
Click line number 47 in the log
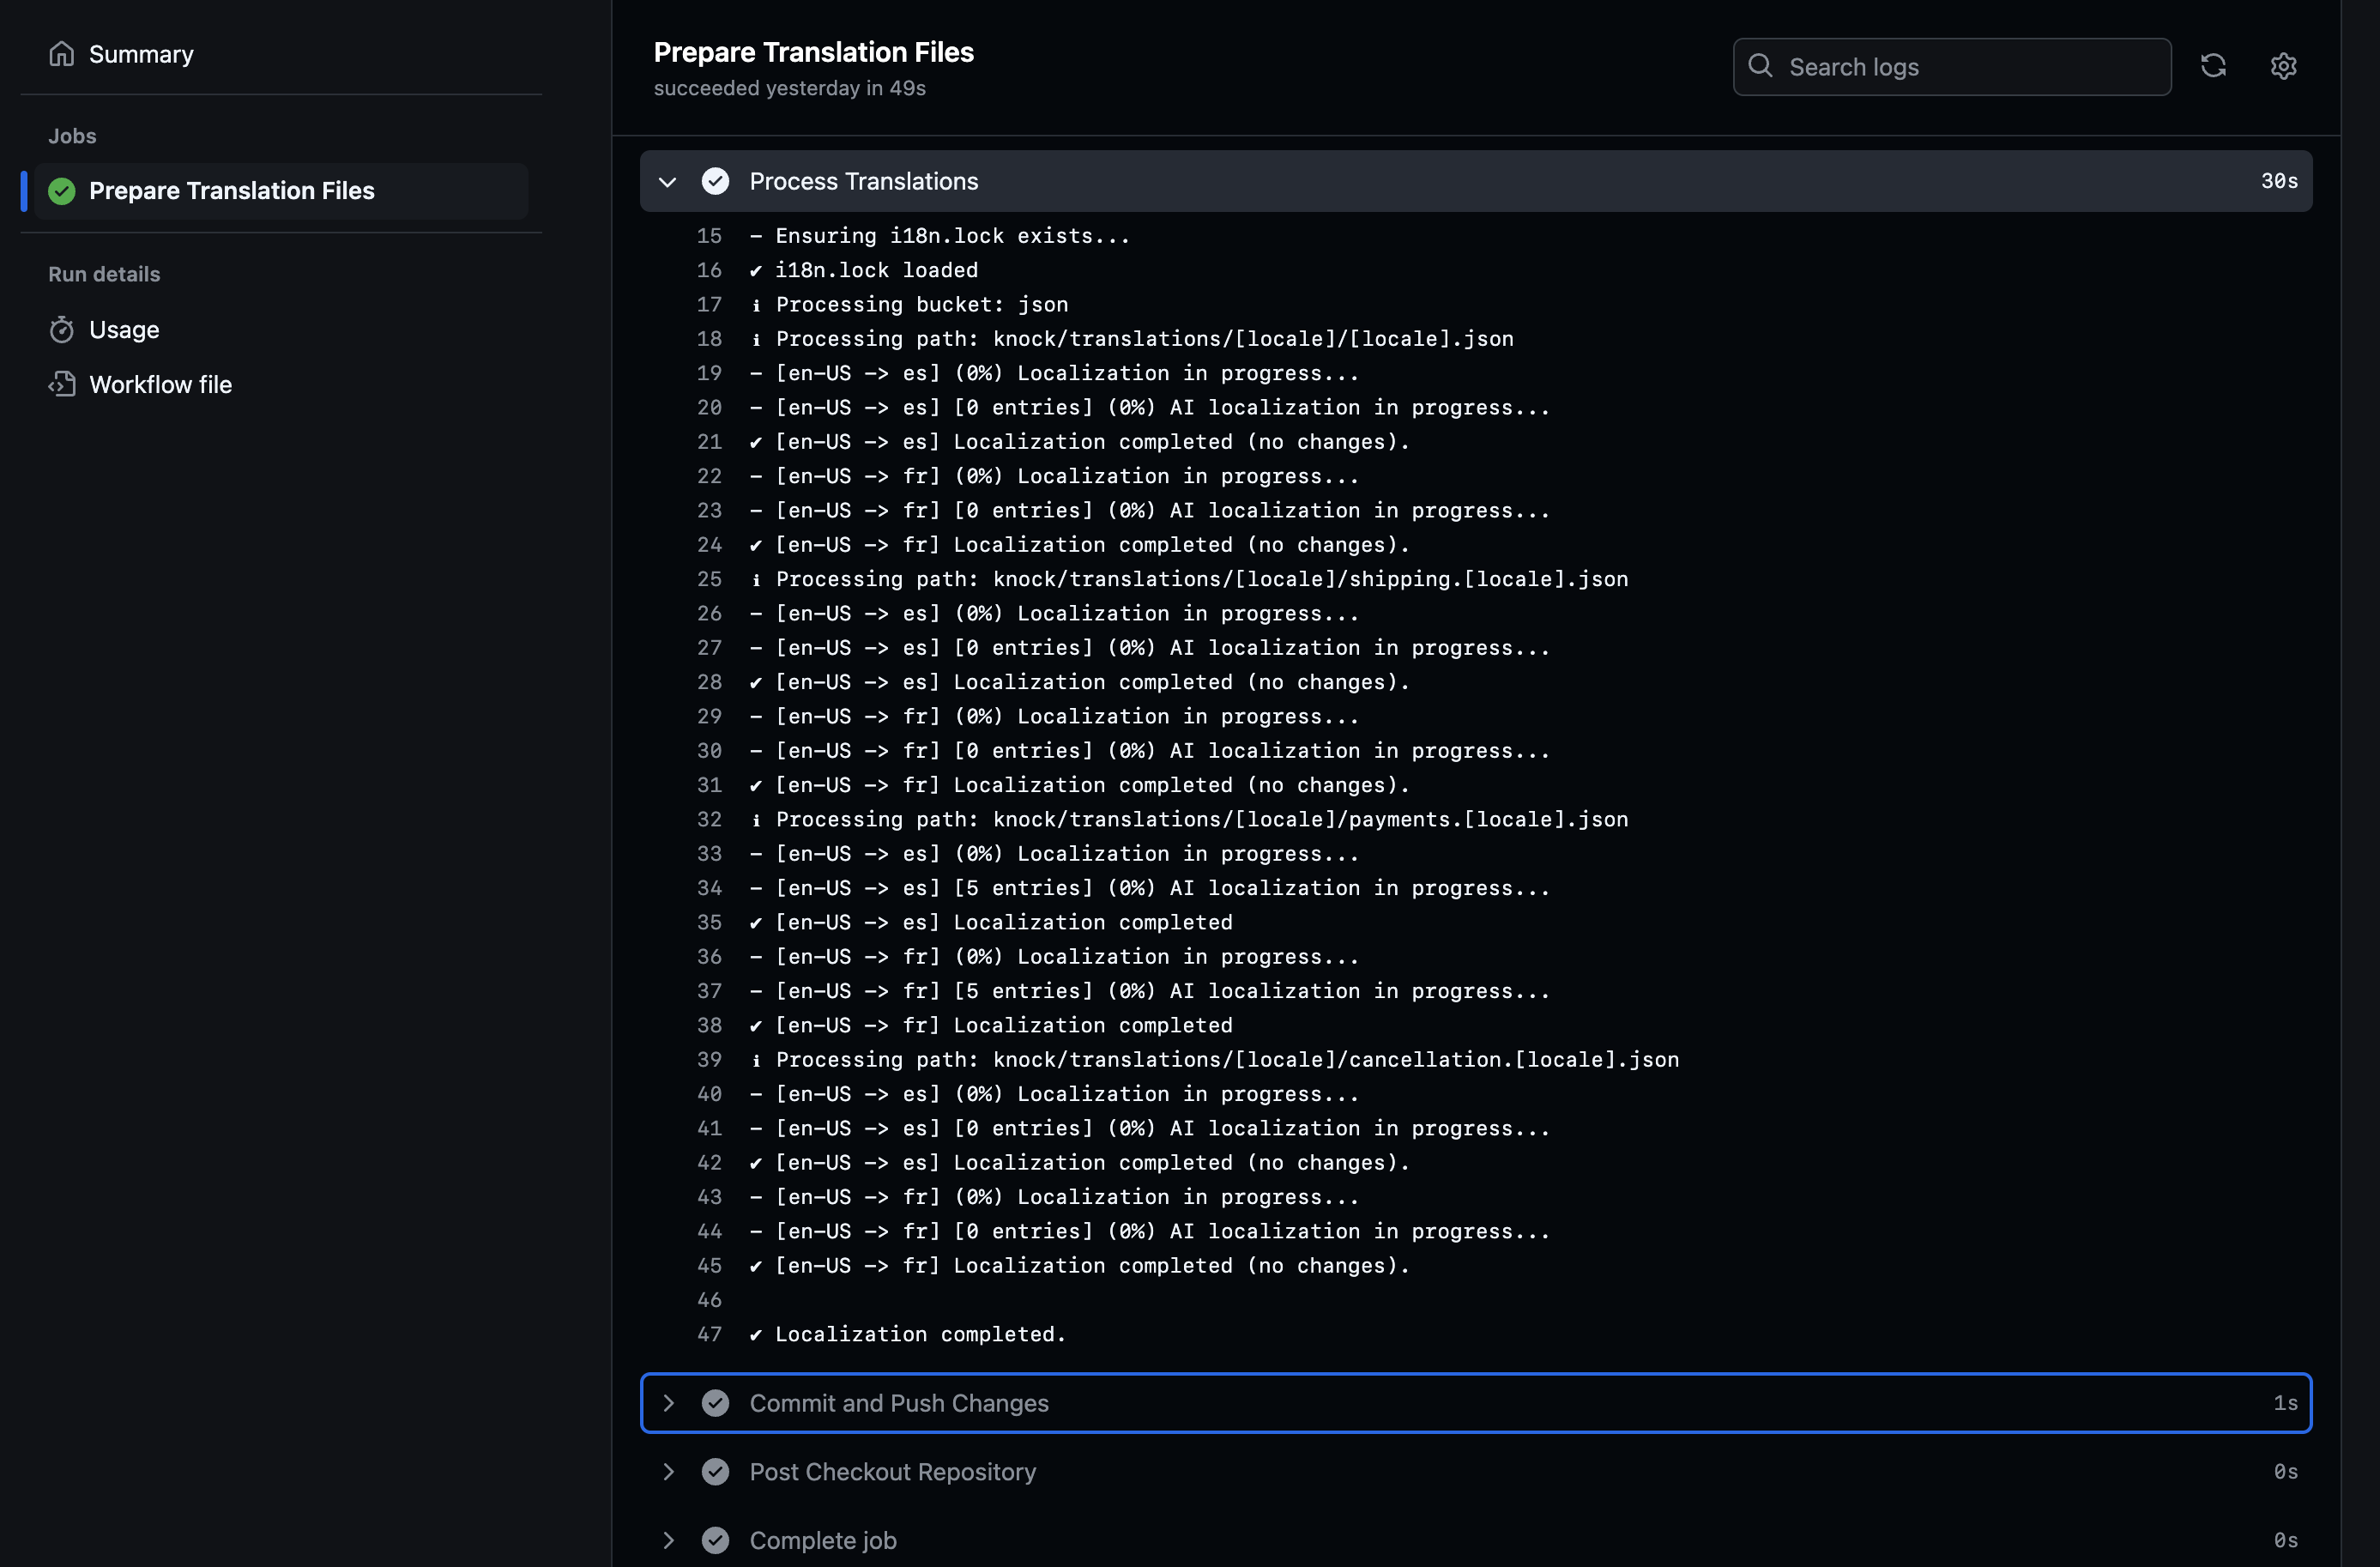coord(709,1334)
